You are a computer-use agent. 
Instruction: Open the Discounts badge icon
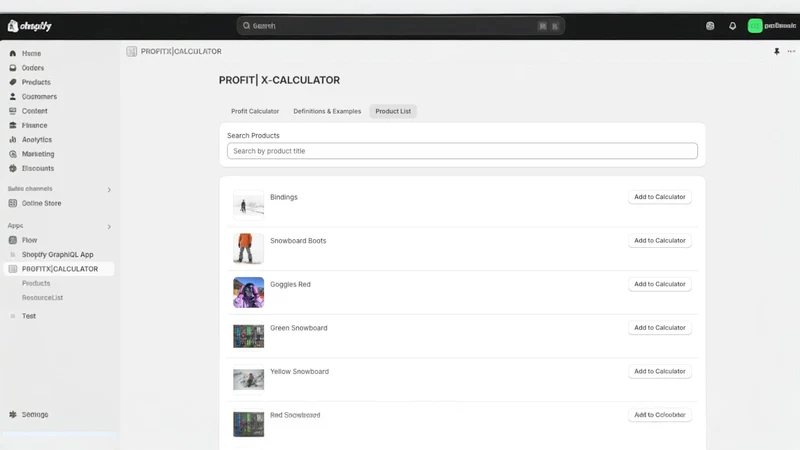pyautogui.click(x=13, y=168)
